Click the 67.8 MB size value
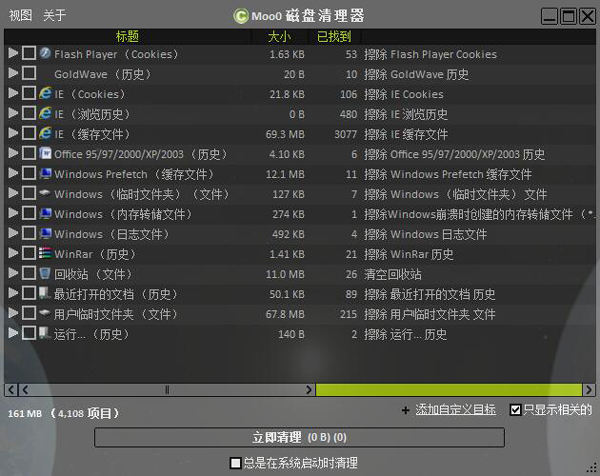 pyautogui.click(x=285, y=314)
